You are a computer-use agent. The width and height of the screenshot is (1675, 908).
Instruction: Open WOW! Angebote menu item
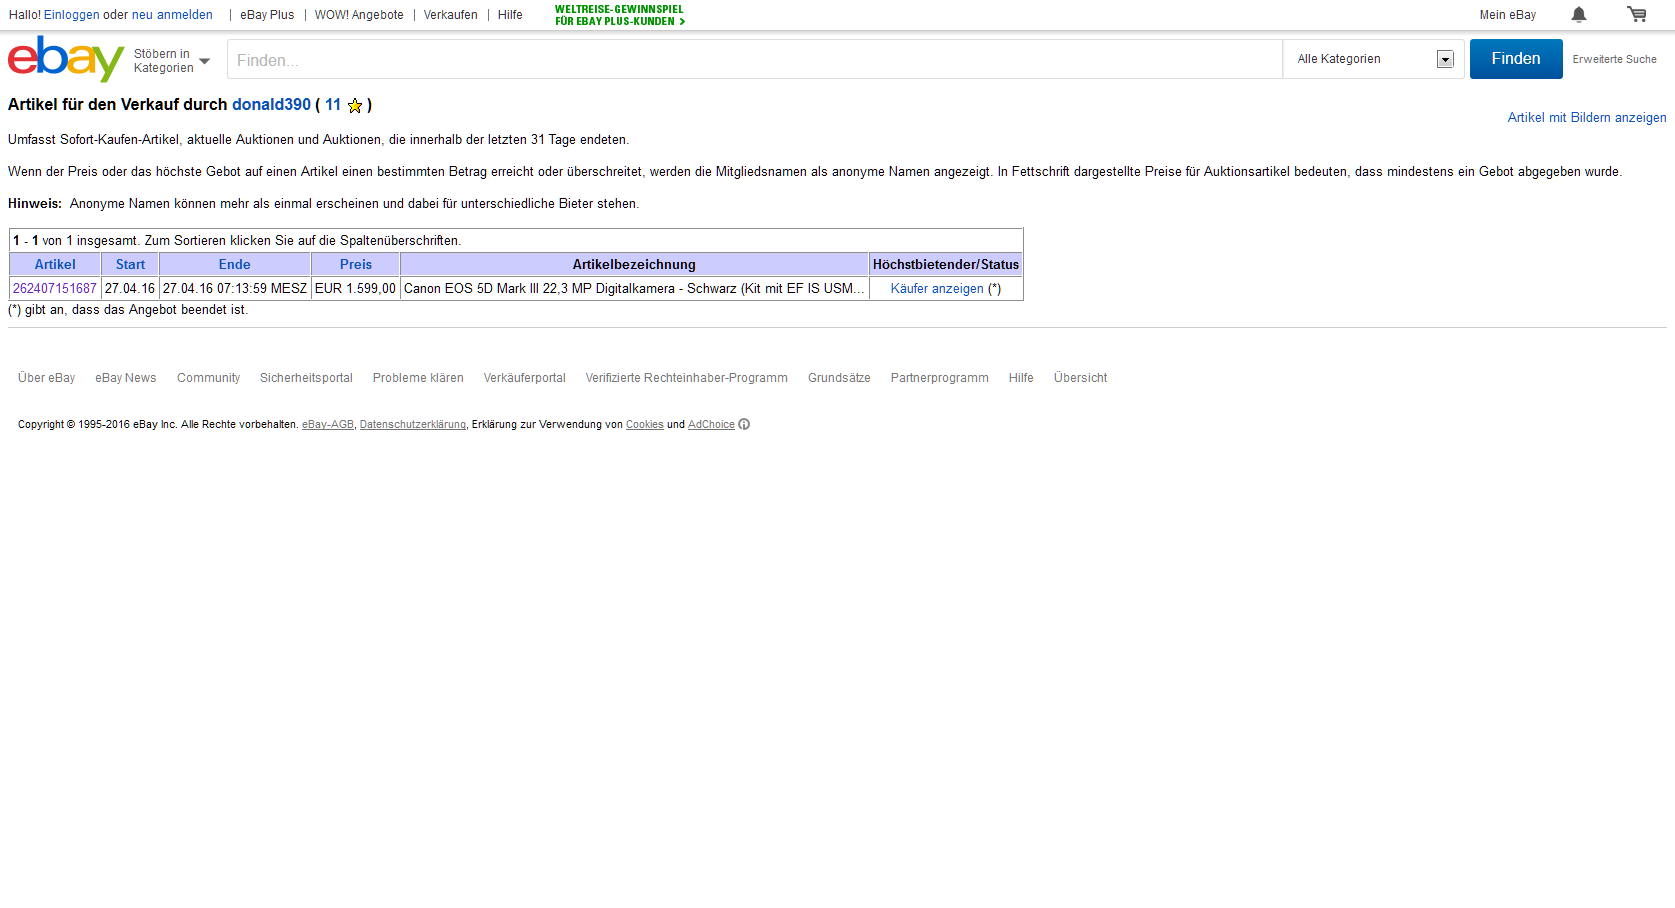(359, 15)
